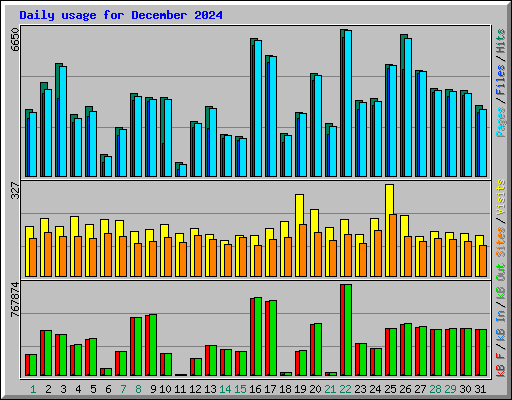Viewport: 512px width, 400px height.
Task: Click day label 19 on the x-axis
Action: 300,389
